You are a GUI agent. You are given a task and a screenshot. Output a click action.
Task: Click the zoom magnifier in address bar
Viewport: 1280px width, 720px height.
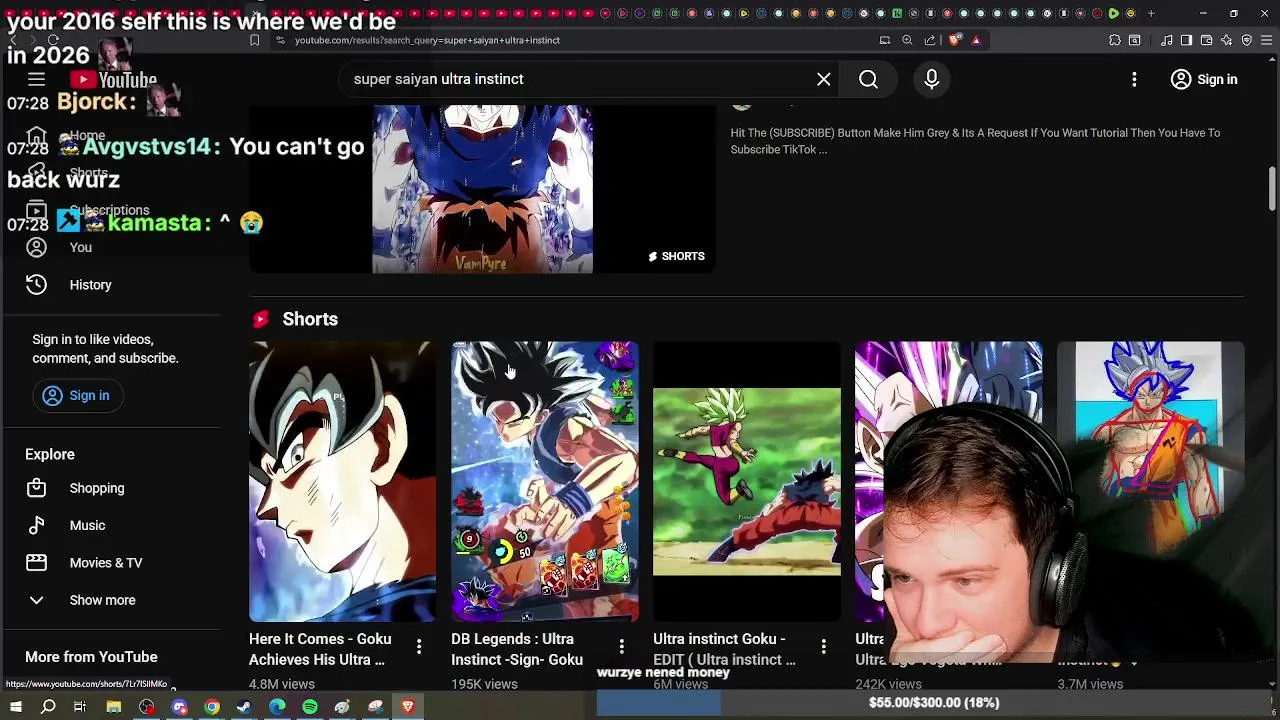point(907,40)
